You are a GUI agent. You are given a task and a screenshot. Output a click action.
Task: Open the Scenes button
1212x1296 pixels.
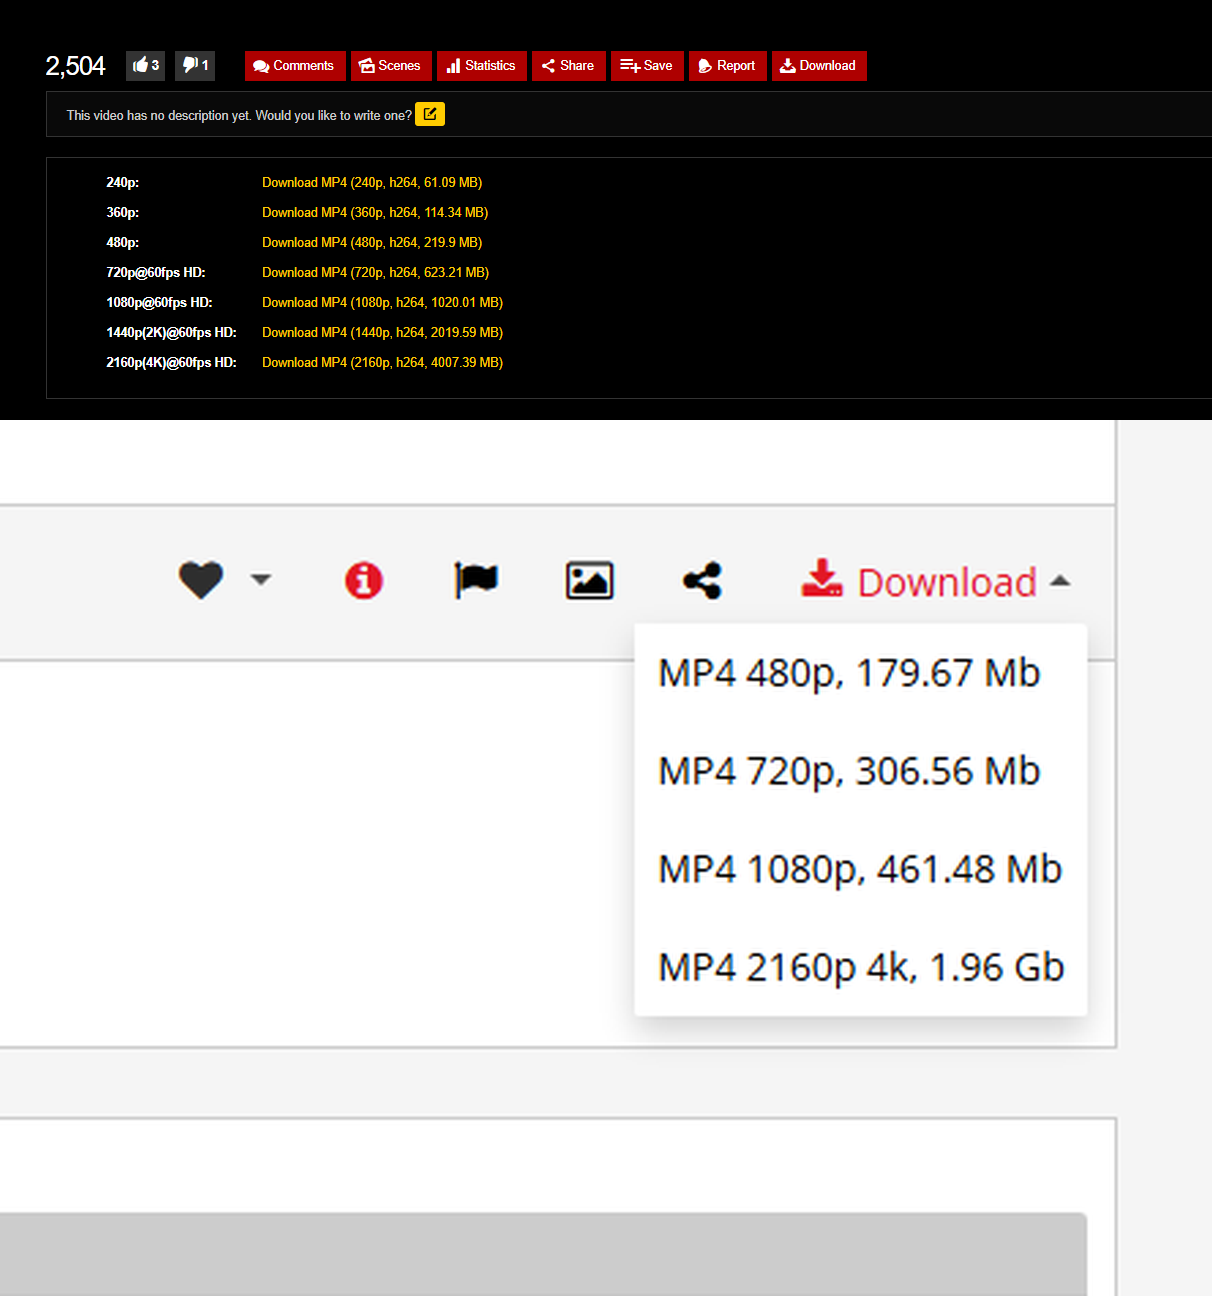[x=391, y=66]
